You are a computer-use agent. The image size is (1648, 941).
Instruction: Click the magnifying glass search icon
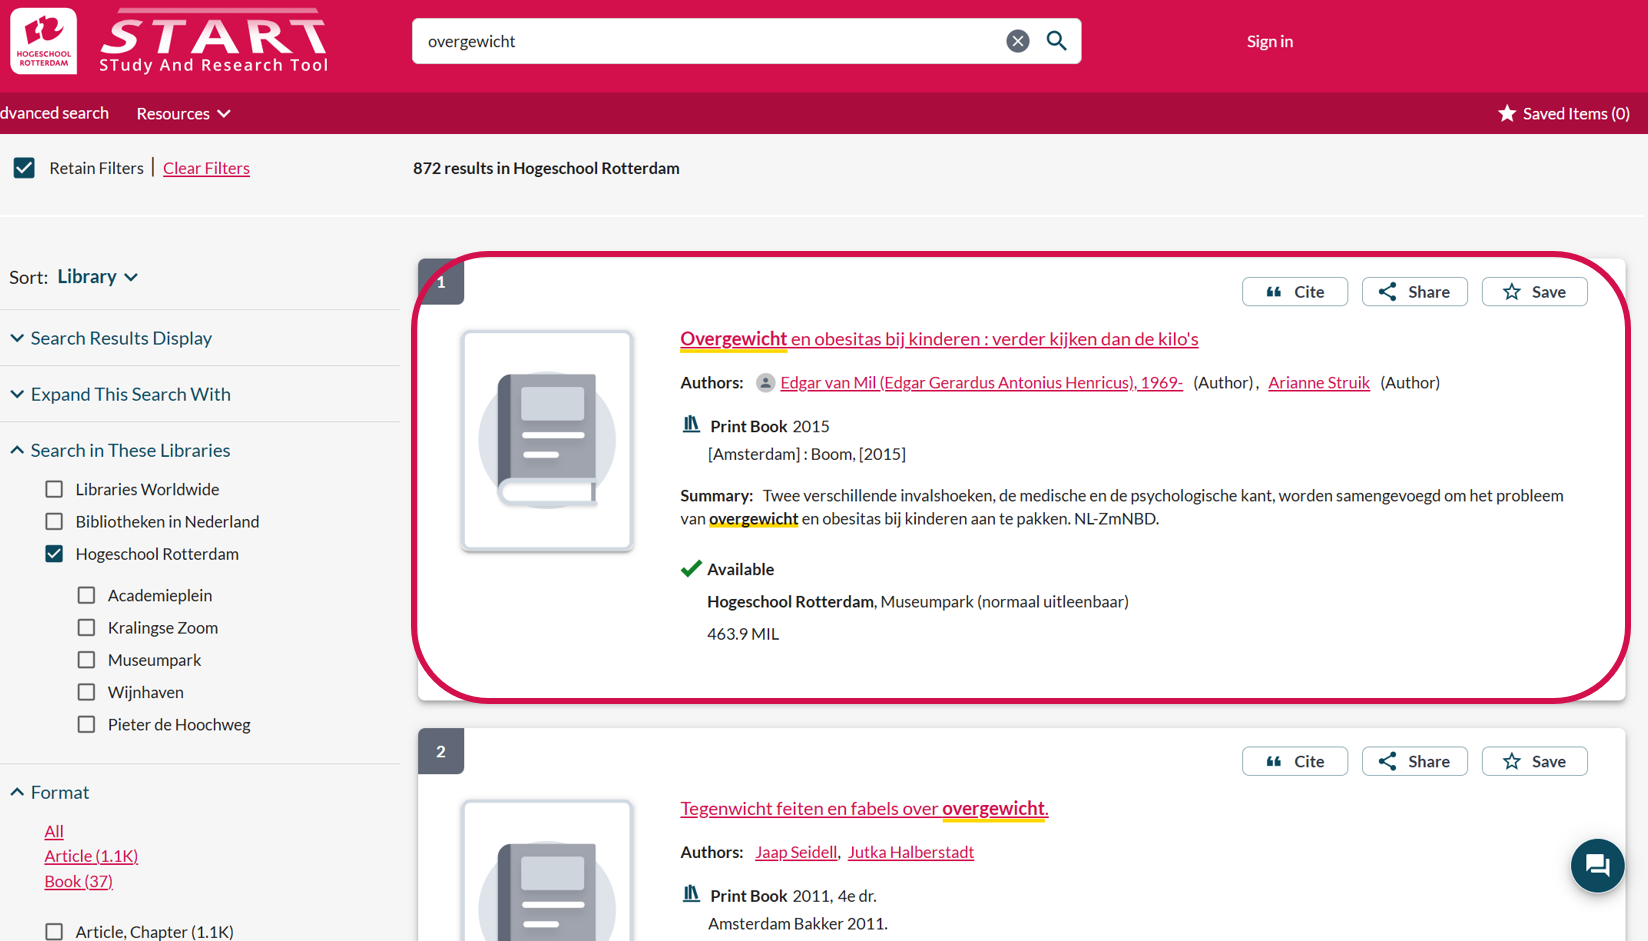1056,41
